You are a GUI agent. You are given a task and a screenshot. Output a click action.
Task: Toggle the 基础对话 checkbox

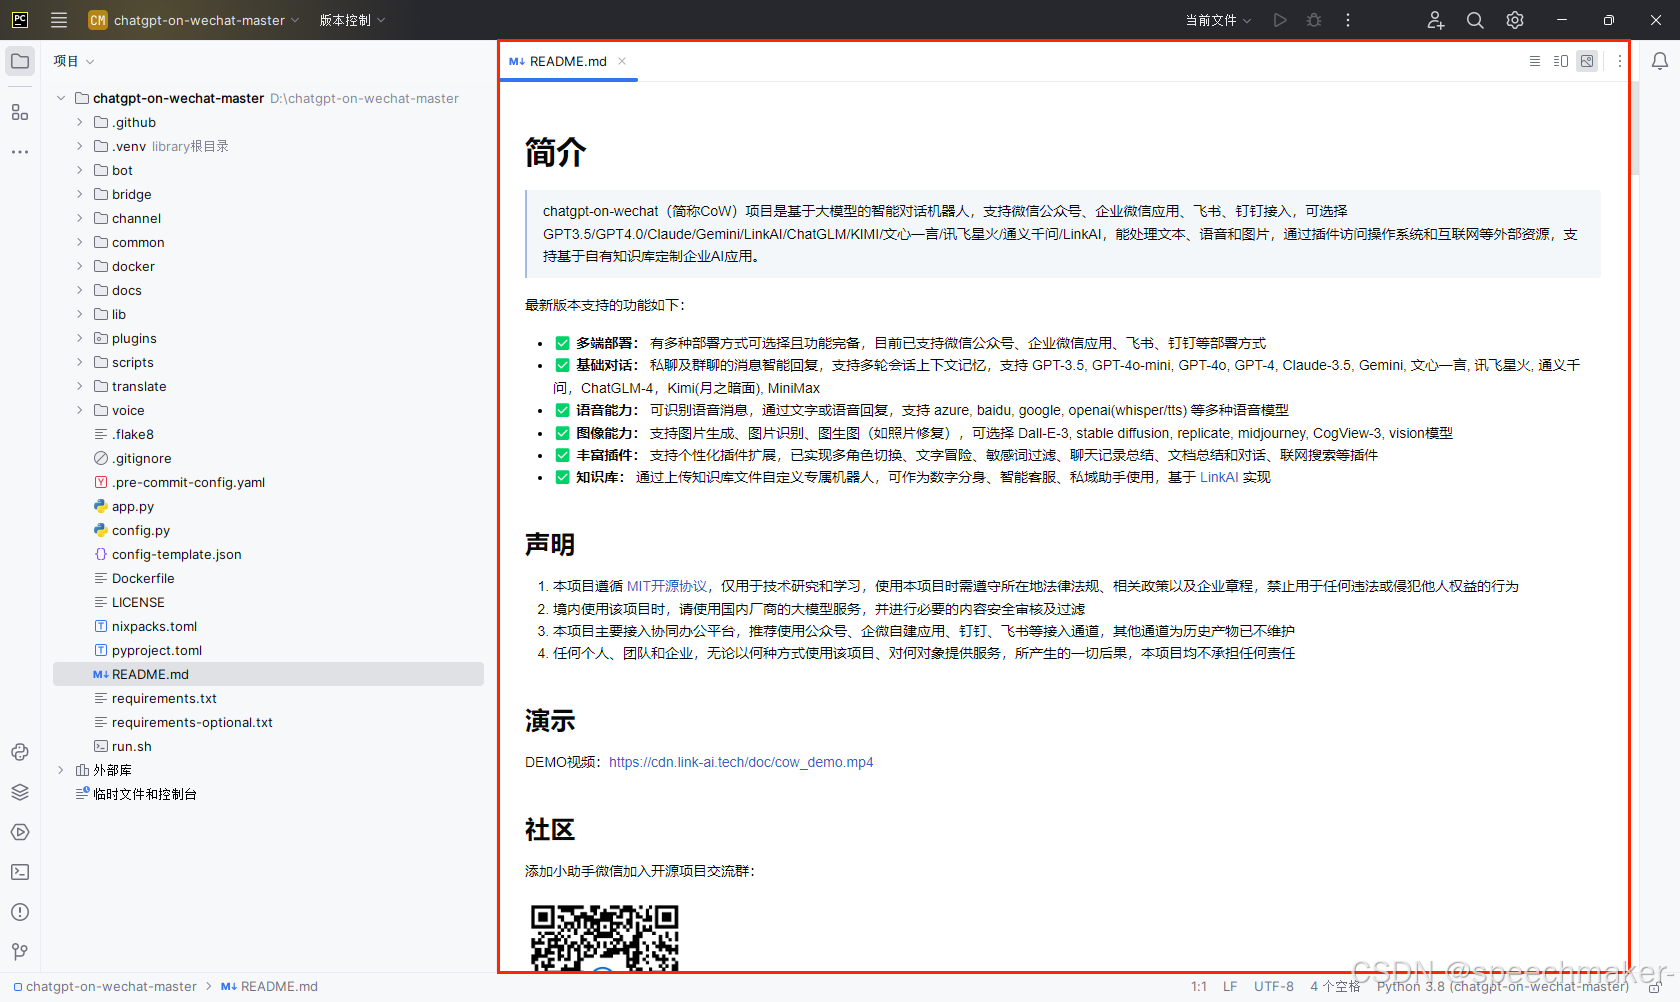click(562, 365)
